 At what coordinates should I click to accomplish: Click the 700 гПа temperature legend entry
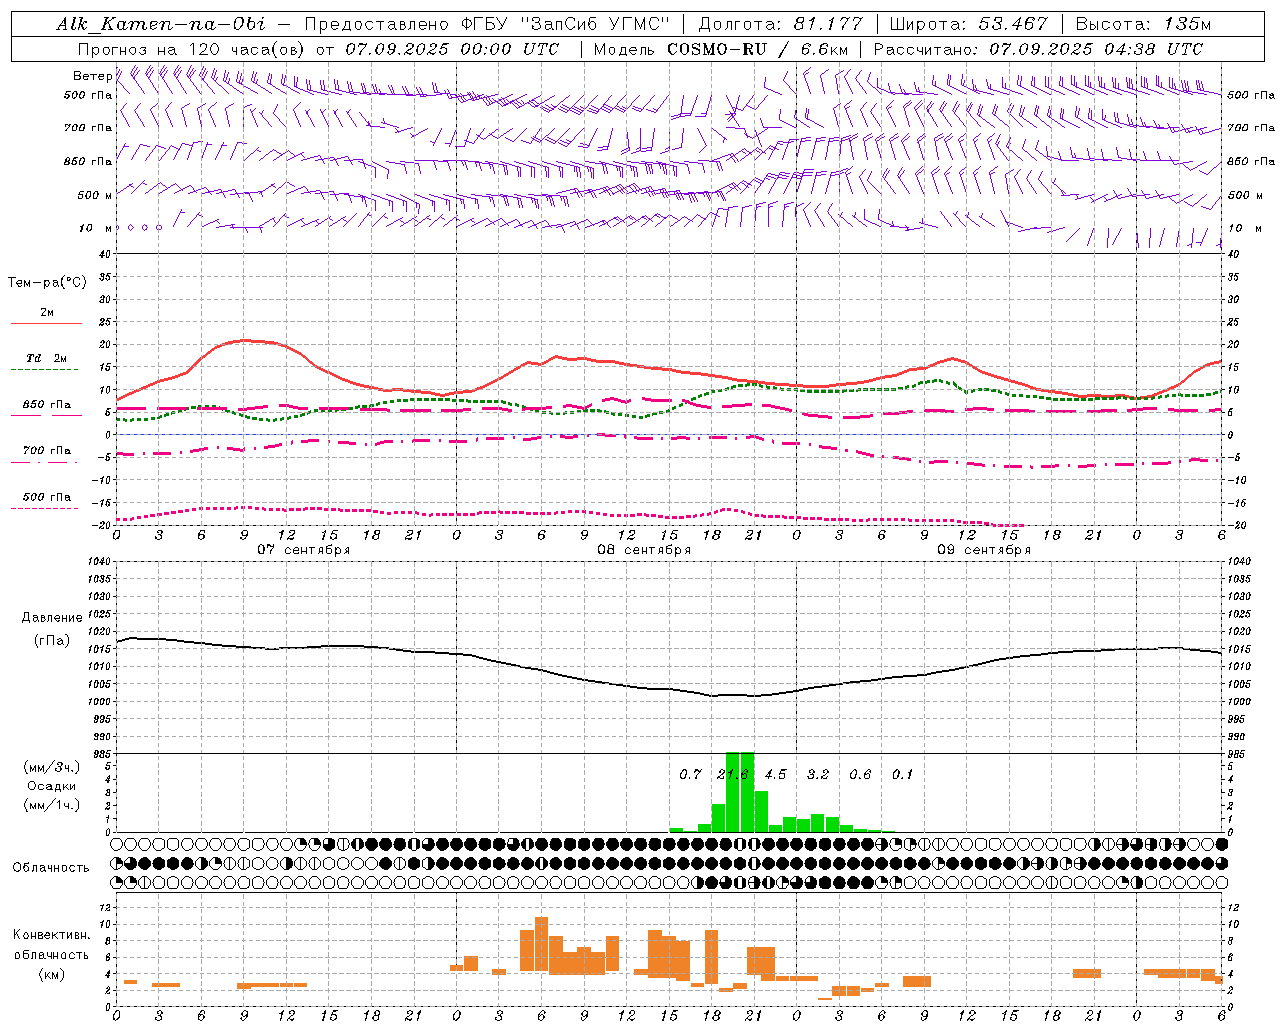coord(47,451)
